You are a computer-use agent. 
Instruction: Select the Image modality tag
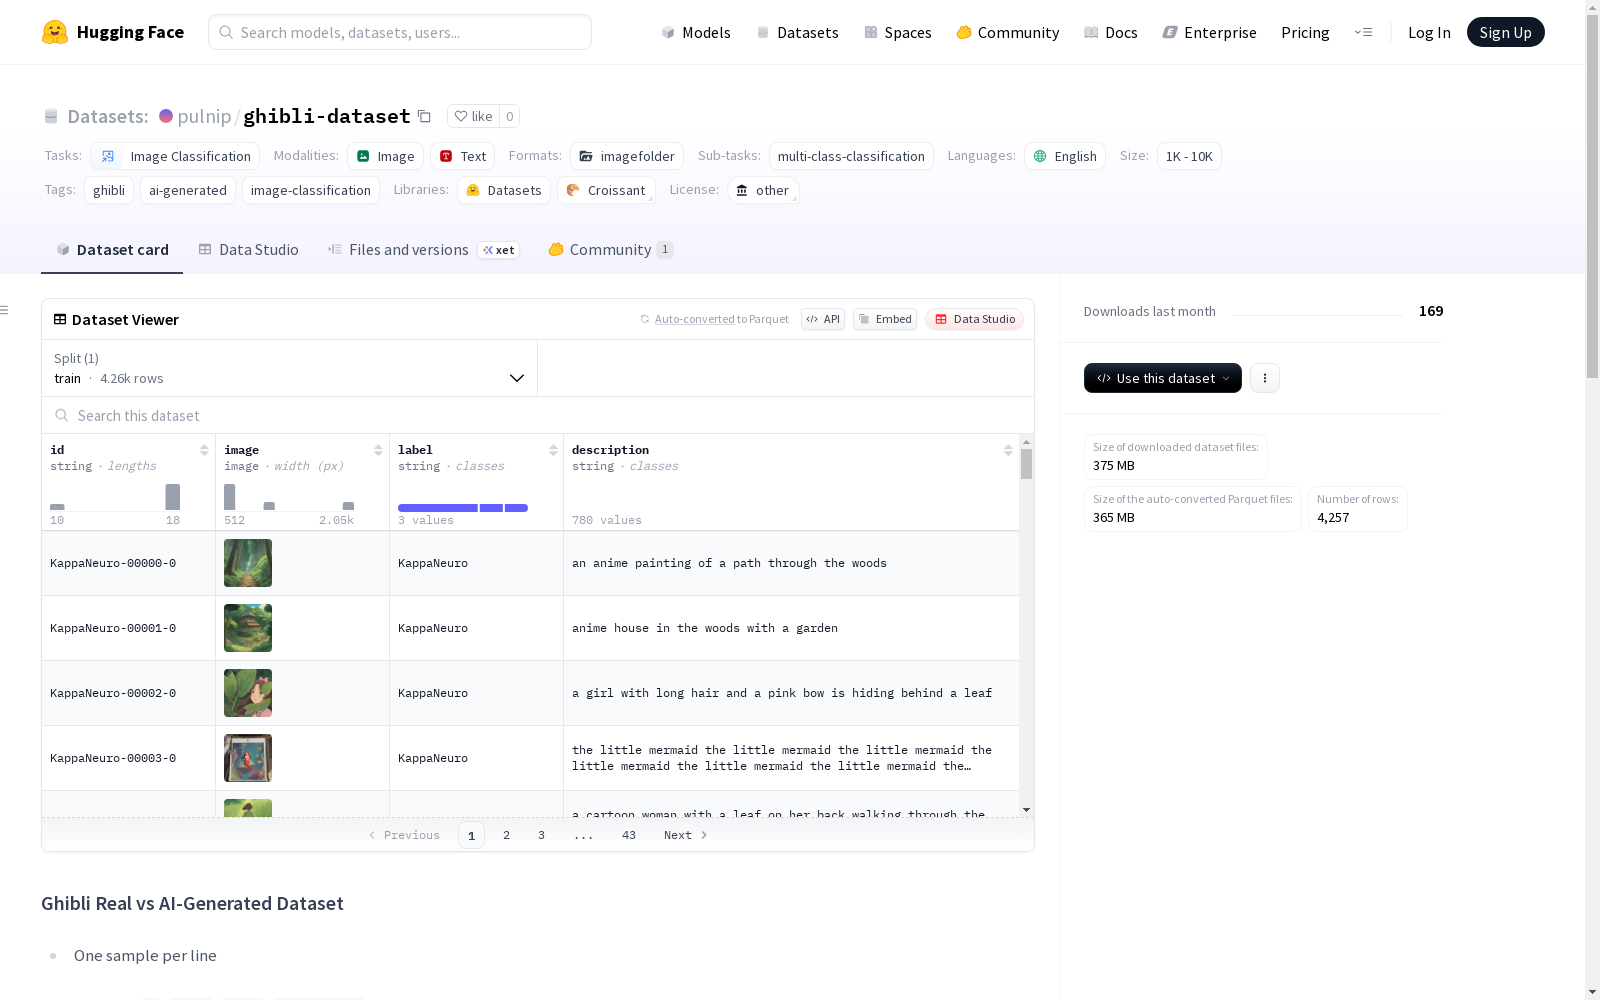pyautogui.click(x=386, y=156)
